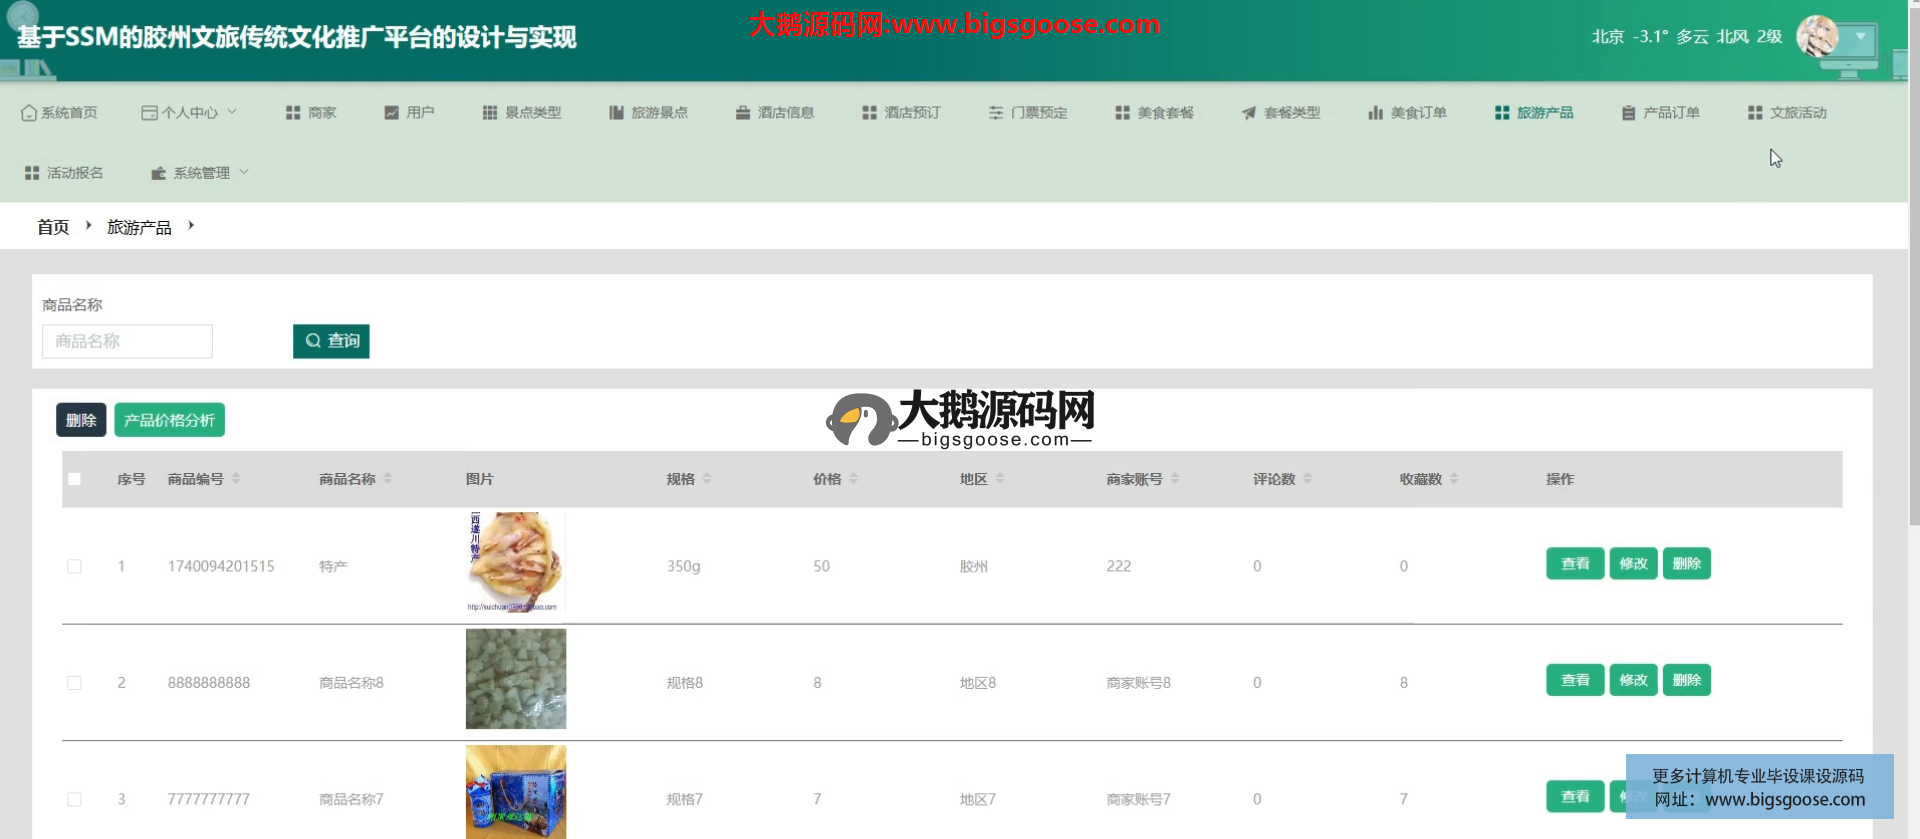Click the 门票预定 icon in navigation
The width and height of the screenshot is (1920, 839).
click(x=996, y=113)
